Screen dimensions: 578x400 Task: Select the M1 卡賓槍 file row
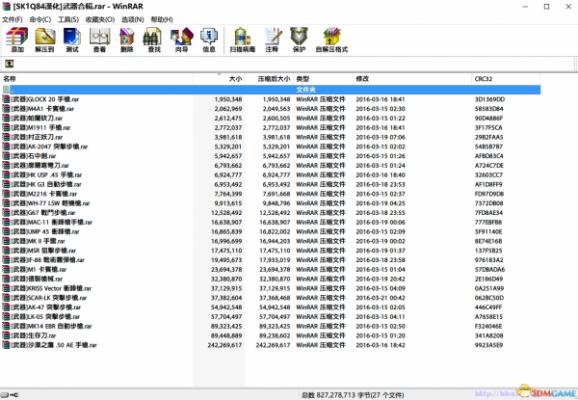point(271,269)
